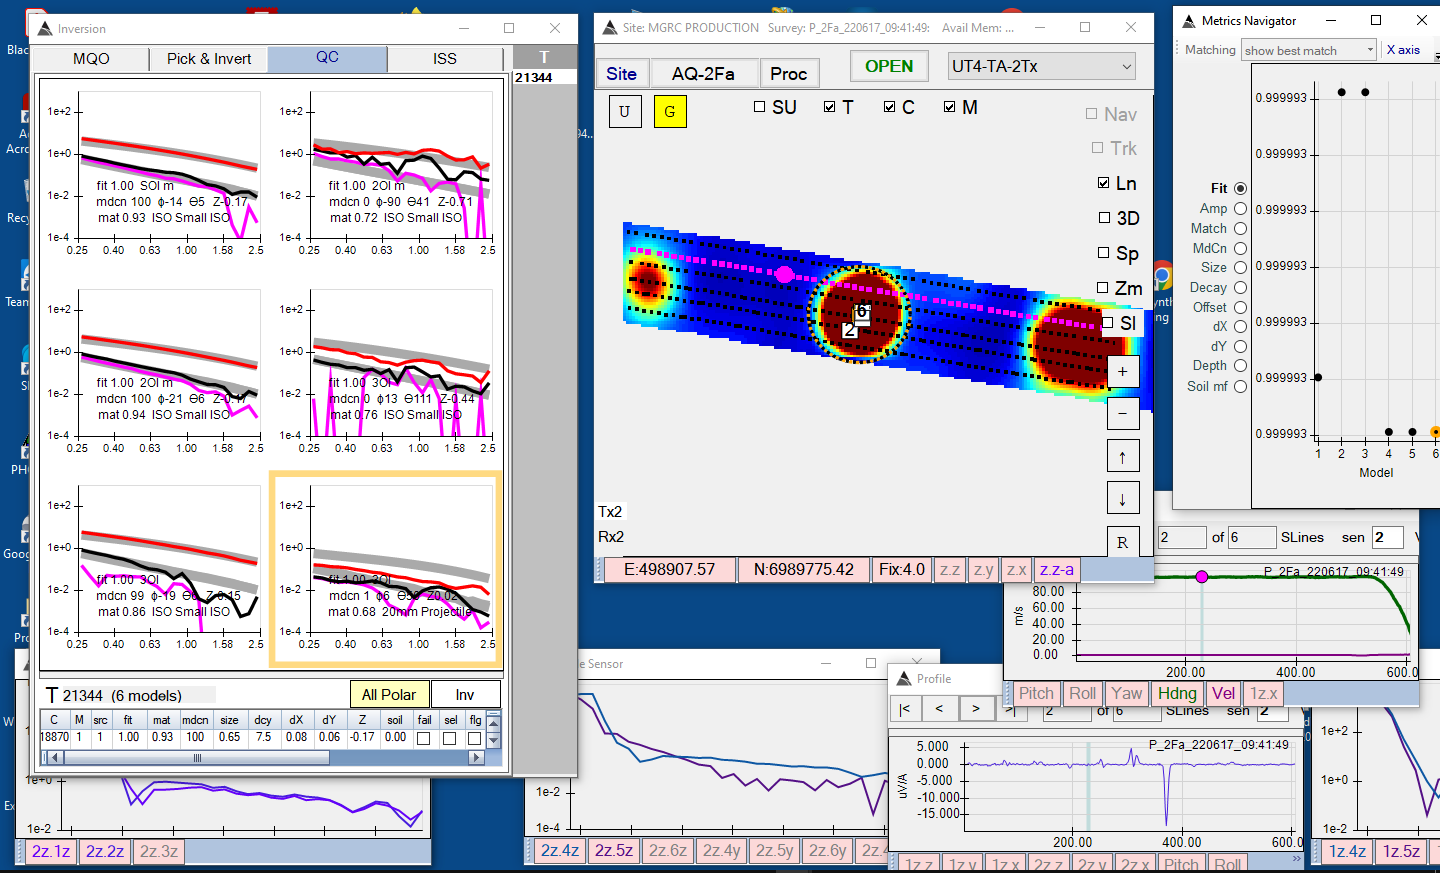Click the Inv button in the Inversion window

click(465, 694)
